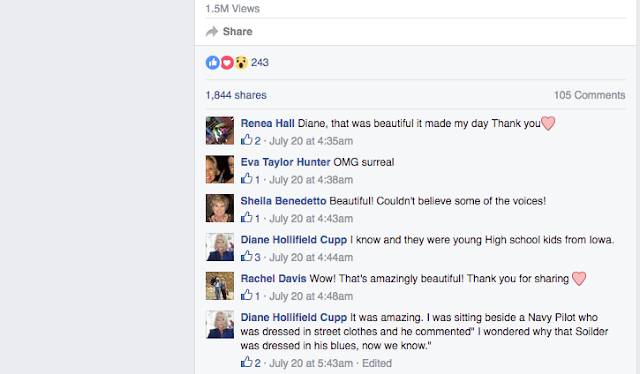Open Eva Taylor Hunter's profile link
Viewport: 640px width, 374px height.
point(285,162)
